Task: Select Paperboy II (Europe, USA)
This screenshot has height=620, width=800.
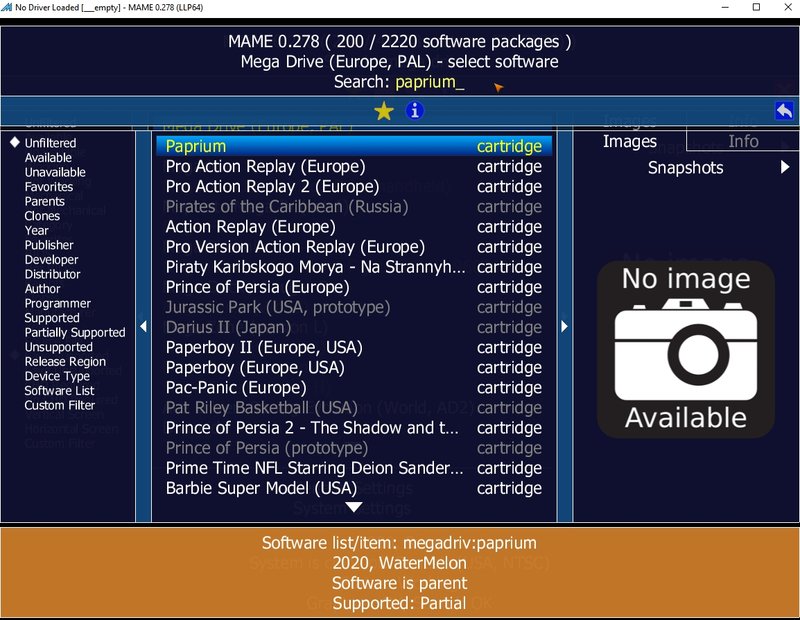Action: 354,347
